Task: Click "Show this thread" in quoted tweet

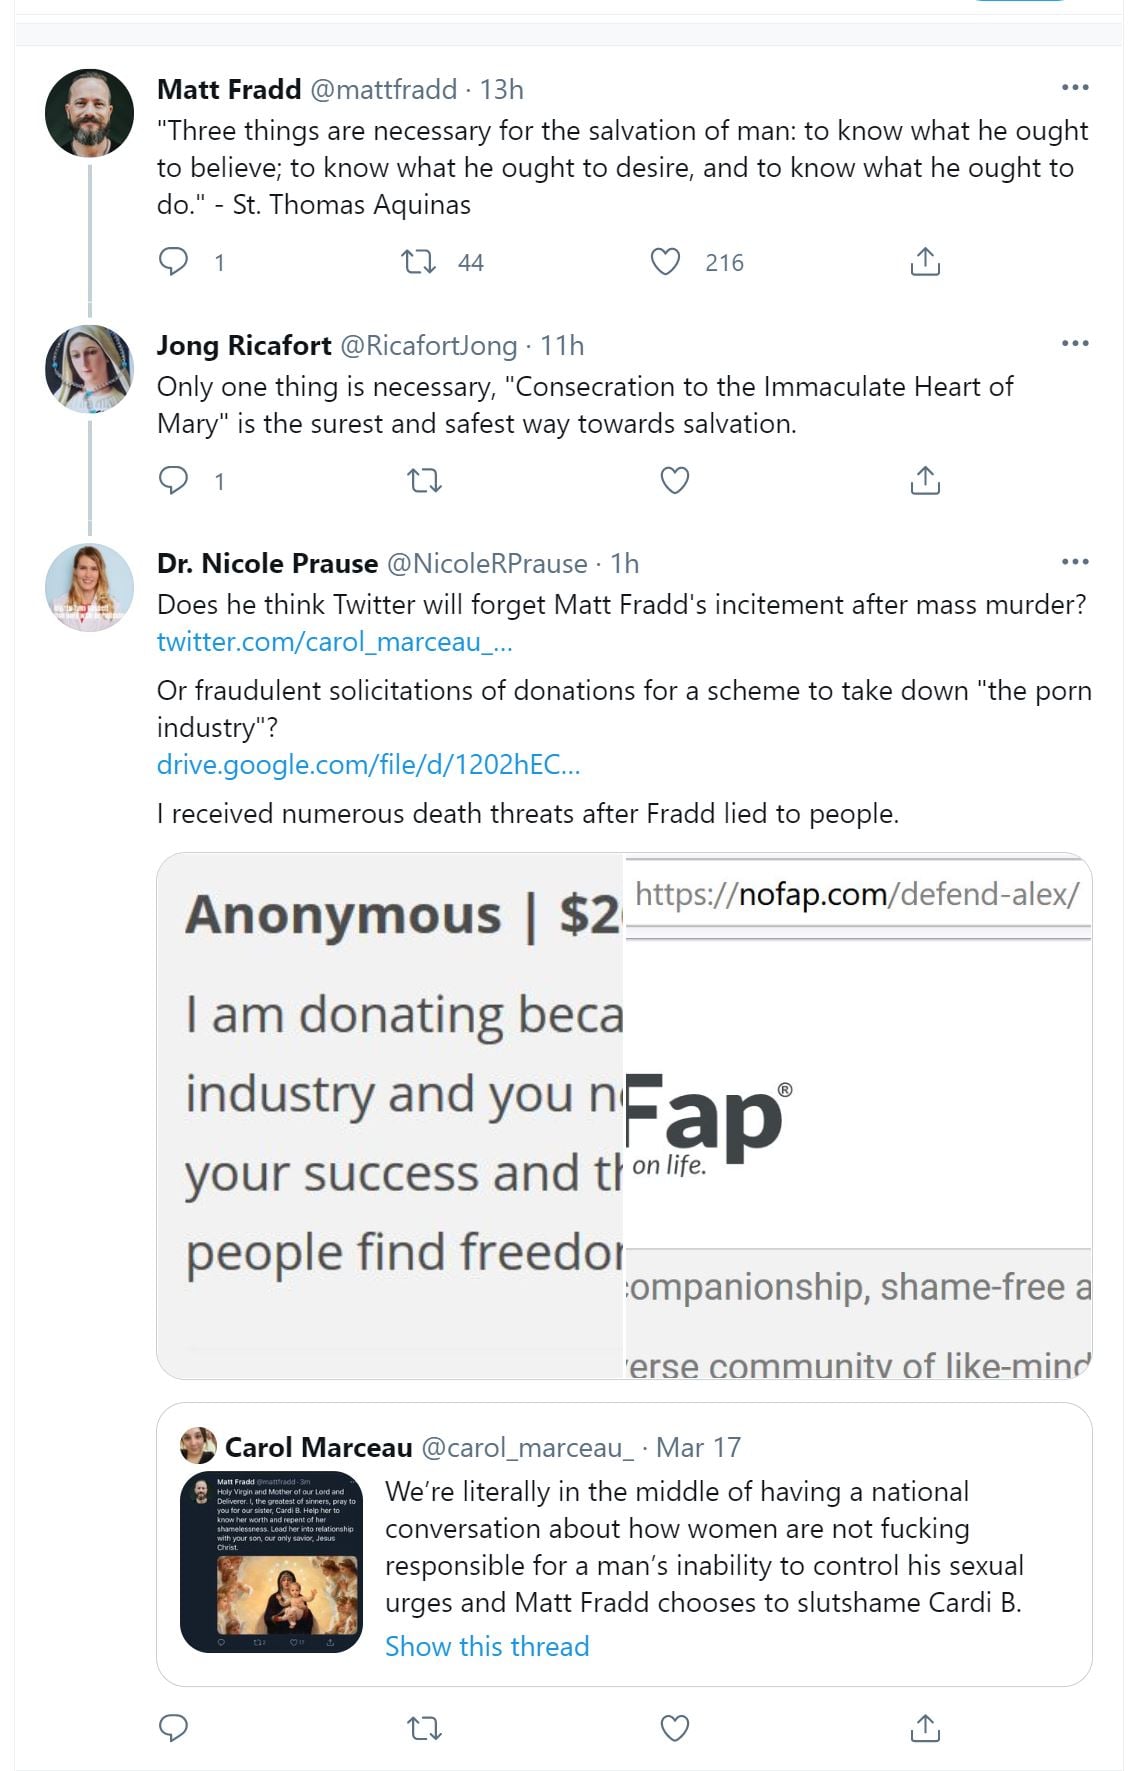Action: 487,1647
